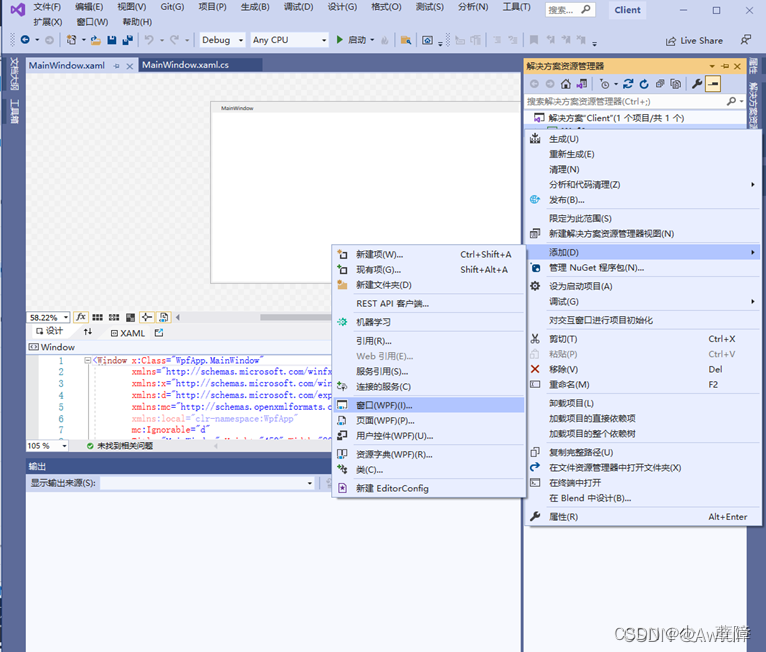Click 管理 NuGet 程序包(N)... menu entry

(596, 267)
